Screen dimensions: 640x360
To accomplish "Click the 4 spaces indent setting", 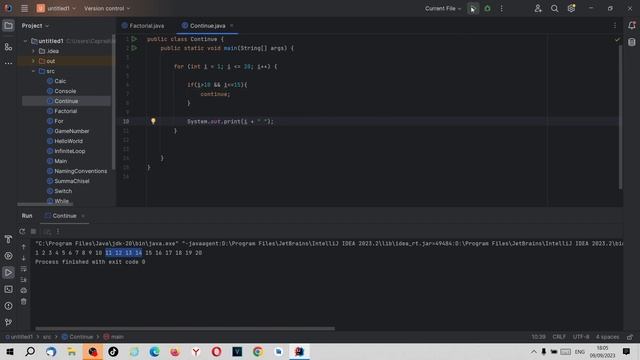I will (x=607, y=337).
